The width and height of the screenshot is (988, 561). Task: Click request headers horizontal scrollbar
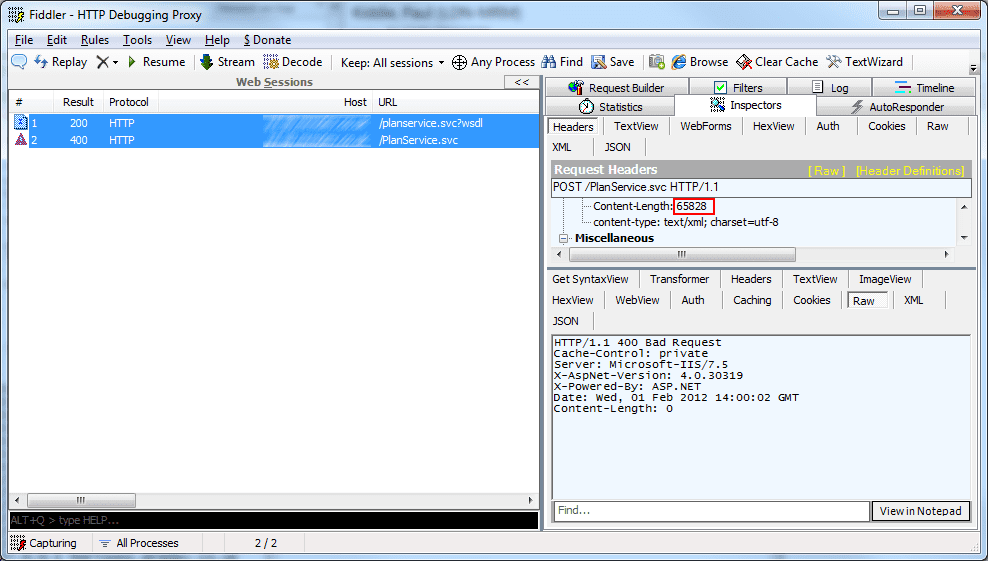[682, 254]
